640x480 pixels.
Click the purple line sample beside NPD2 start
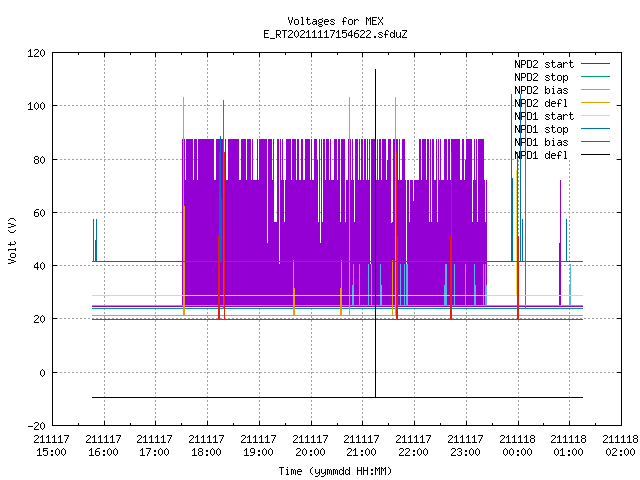pos(595,64)
